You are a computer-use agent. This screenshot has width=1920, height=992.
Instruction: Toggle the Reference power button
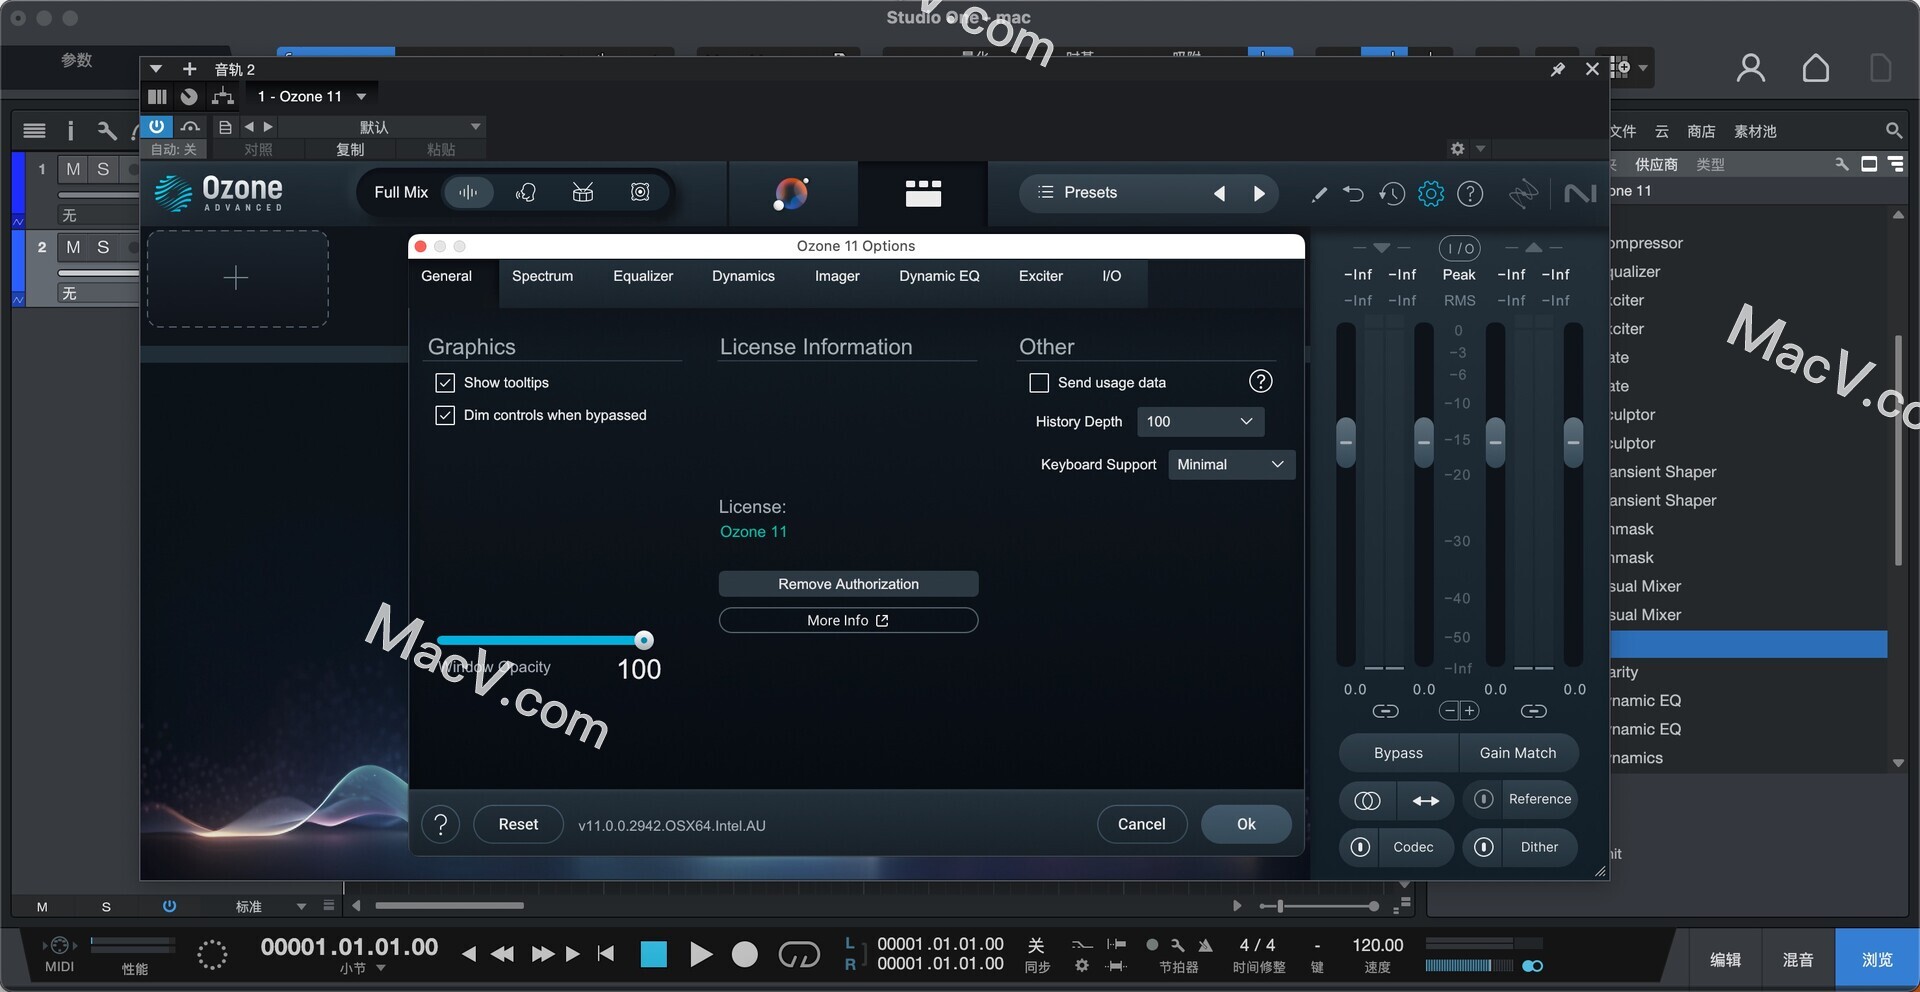[1484, 799]
